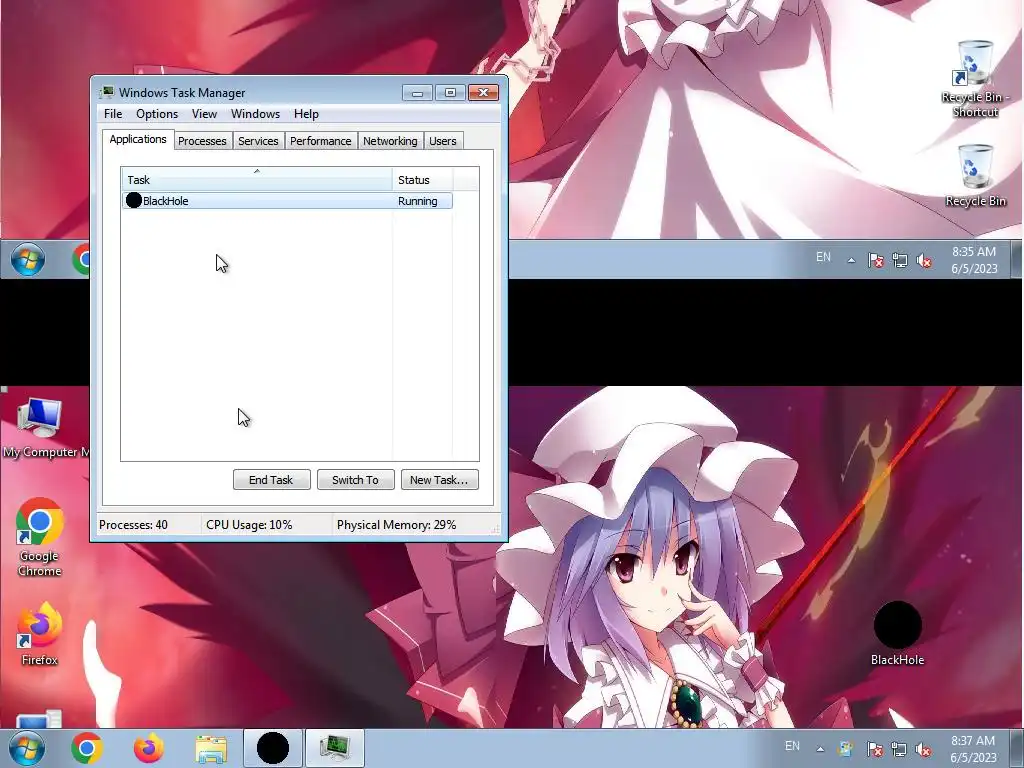Close the Task Manager window
Screen dimensions: 1024x768
[x=483, y=93]
